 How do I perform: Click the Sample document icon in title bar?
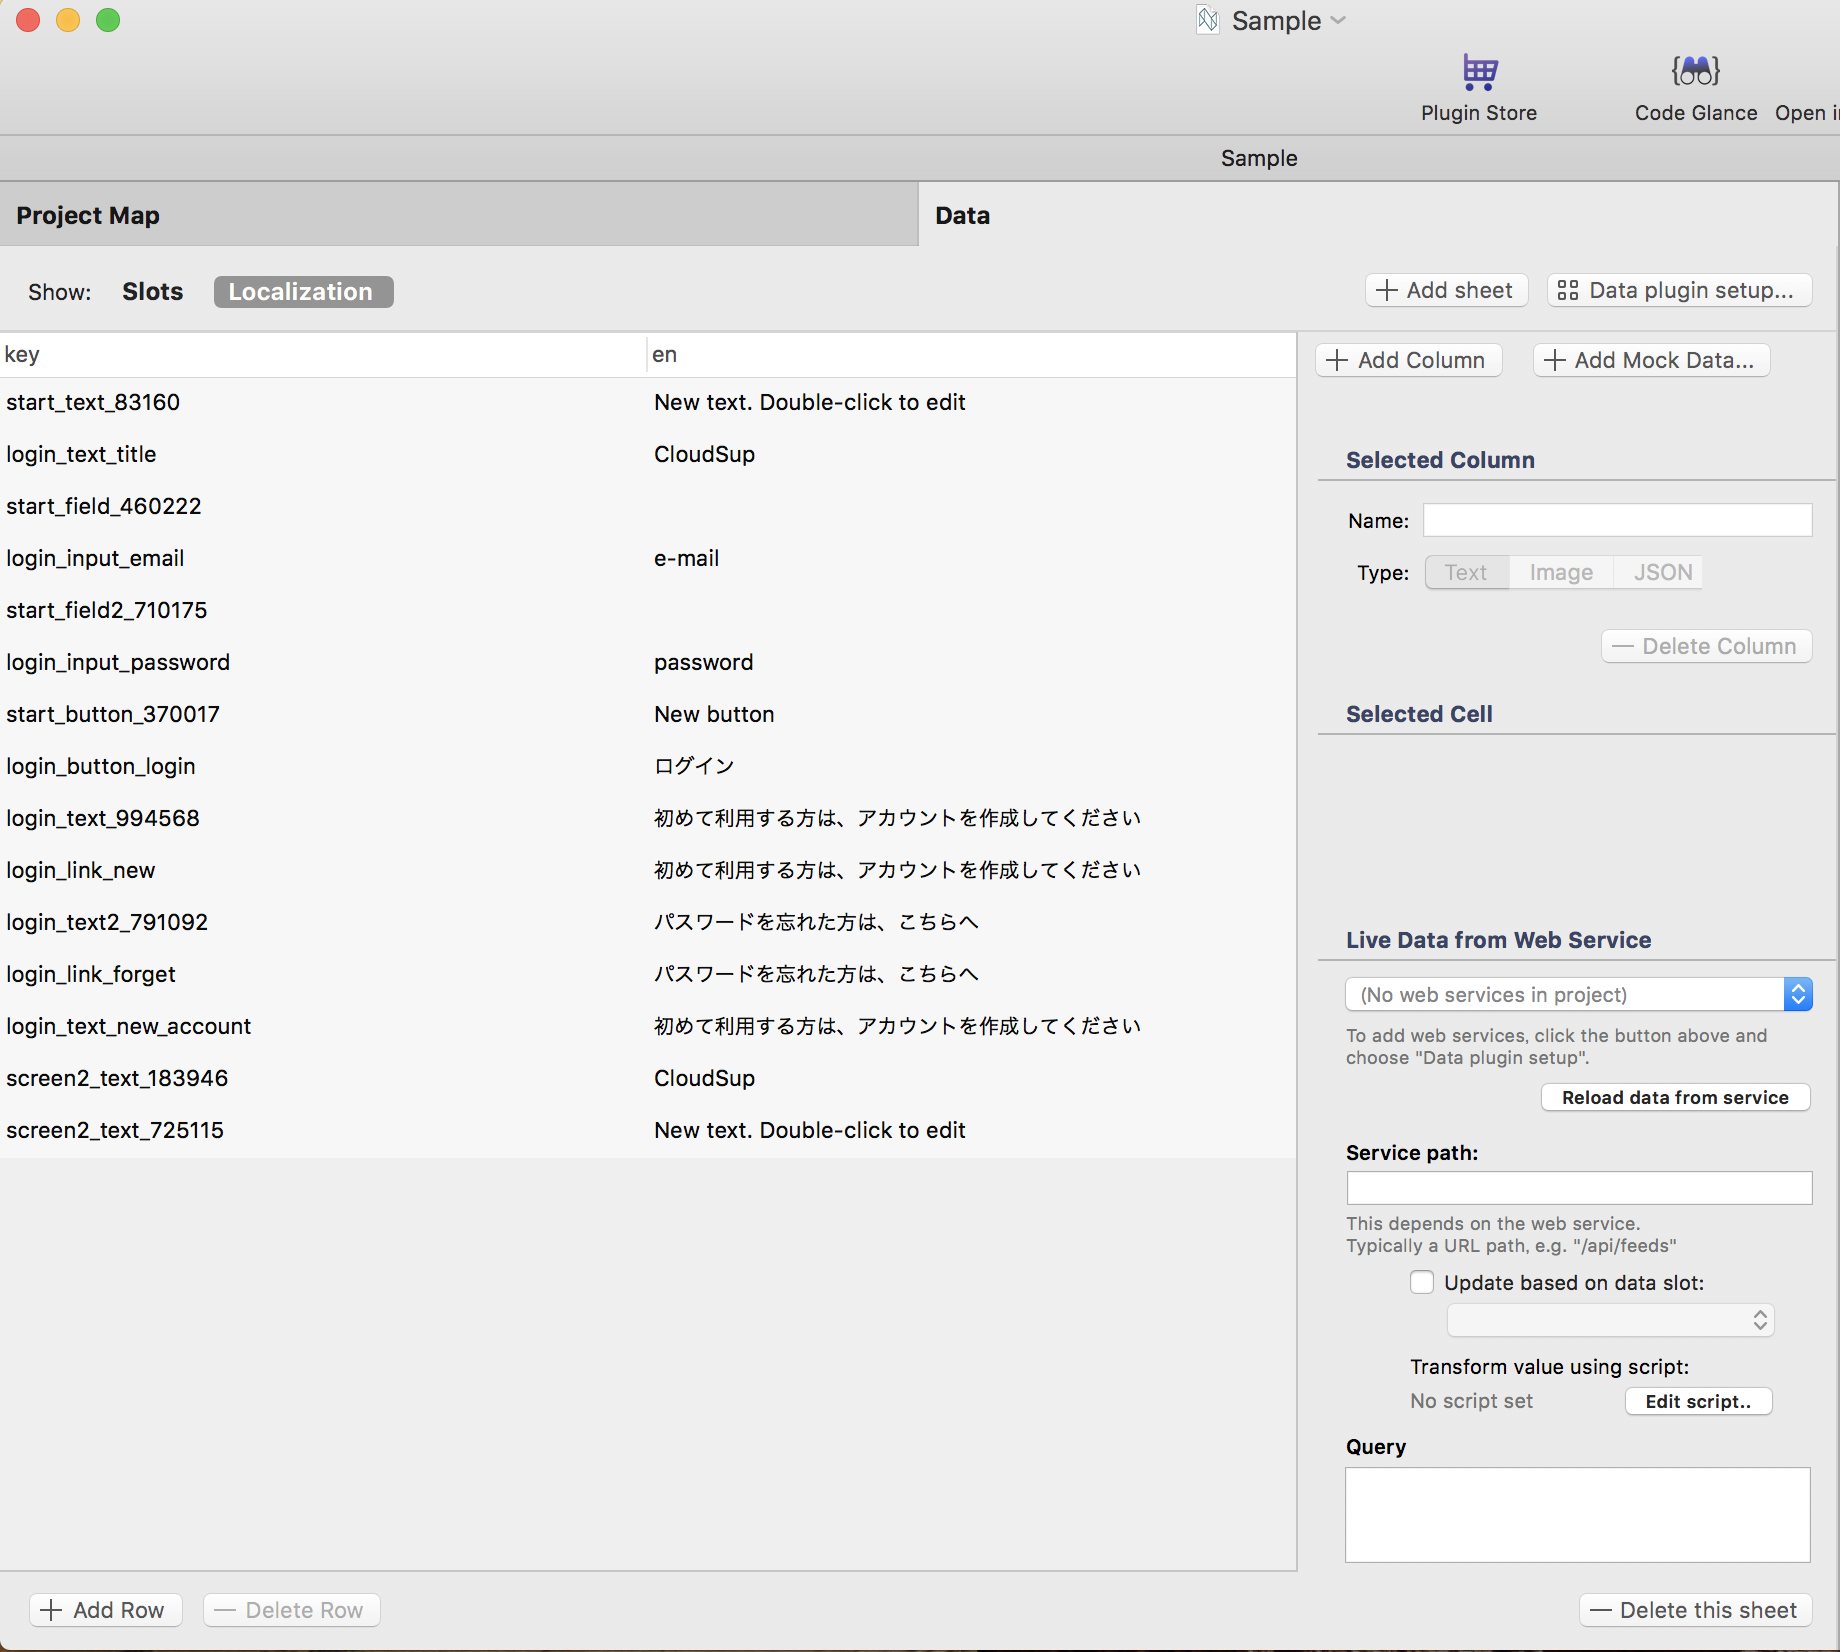(1208, 20)
